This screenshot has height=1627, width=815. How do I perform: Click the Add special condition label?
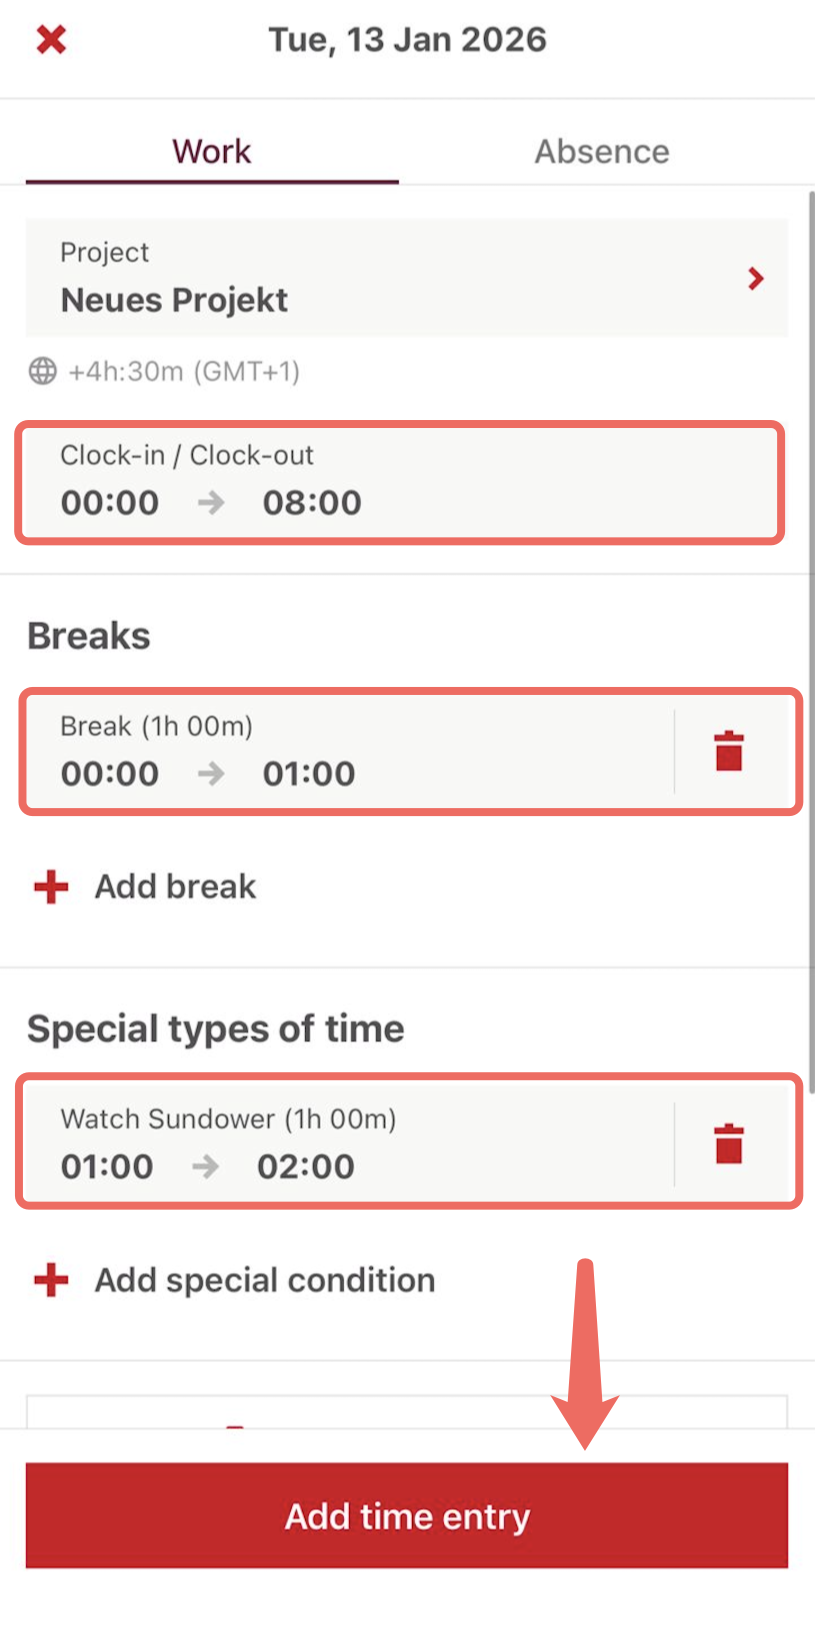pos(265,1280)
